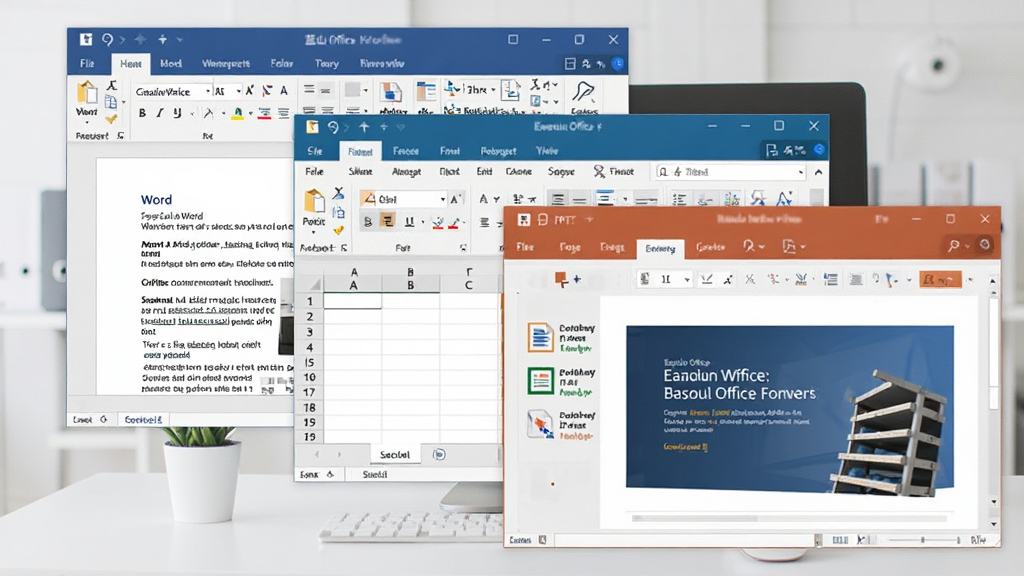Screen dimensions: 1024x576
Task: Click the Undo icon in the spreadsheet title bar
Action: coord(333,127)
